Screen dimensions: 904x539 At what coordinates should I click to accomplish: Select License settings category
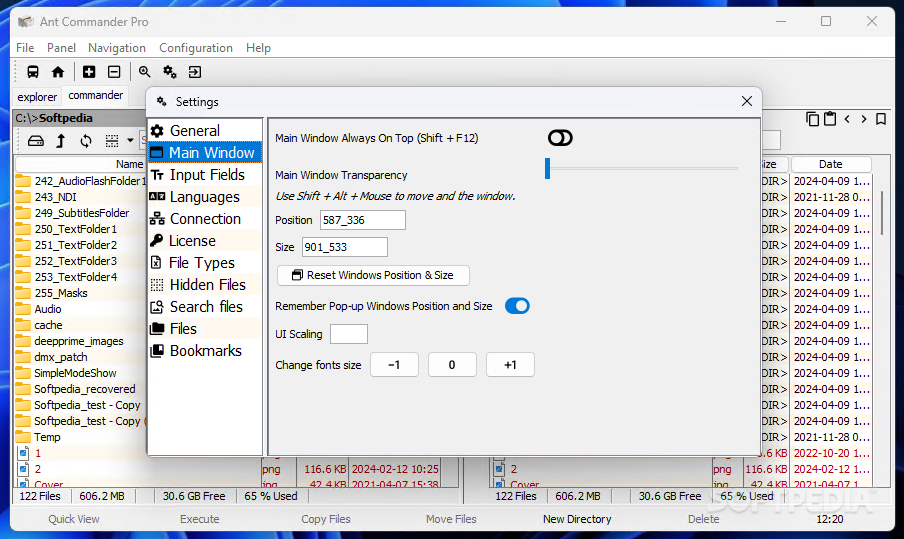click(x=205, y=241)
